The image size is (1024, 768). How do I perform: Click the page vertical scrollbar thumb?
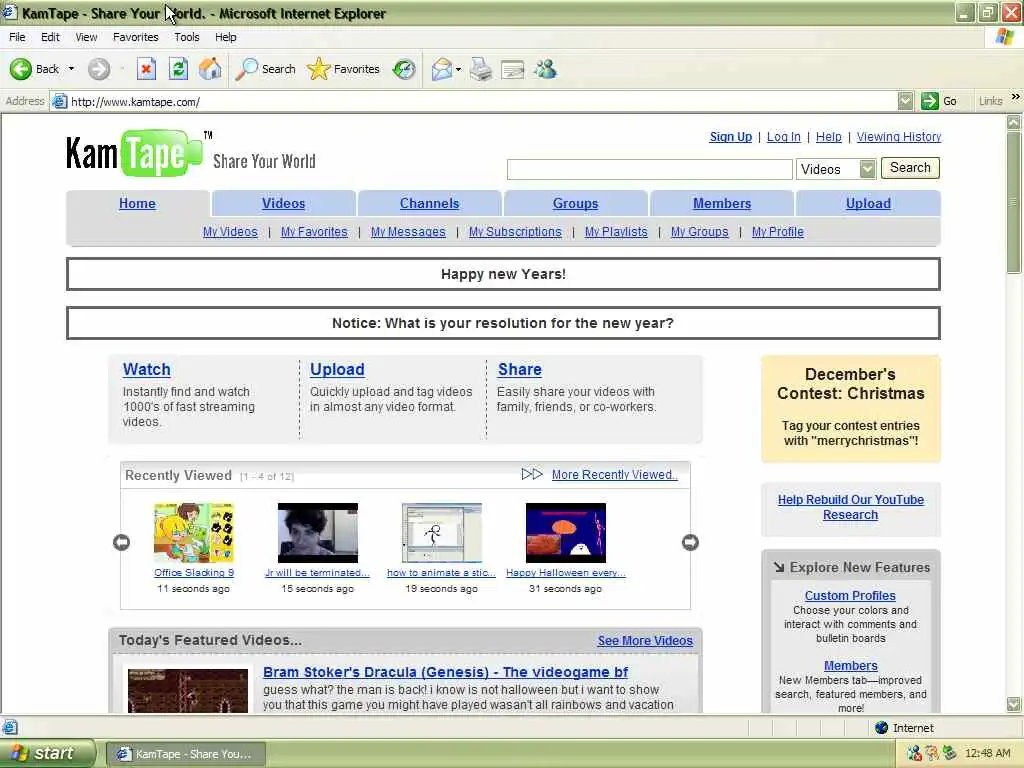point(1014,202)
